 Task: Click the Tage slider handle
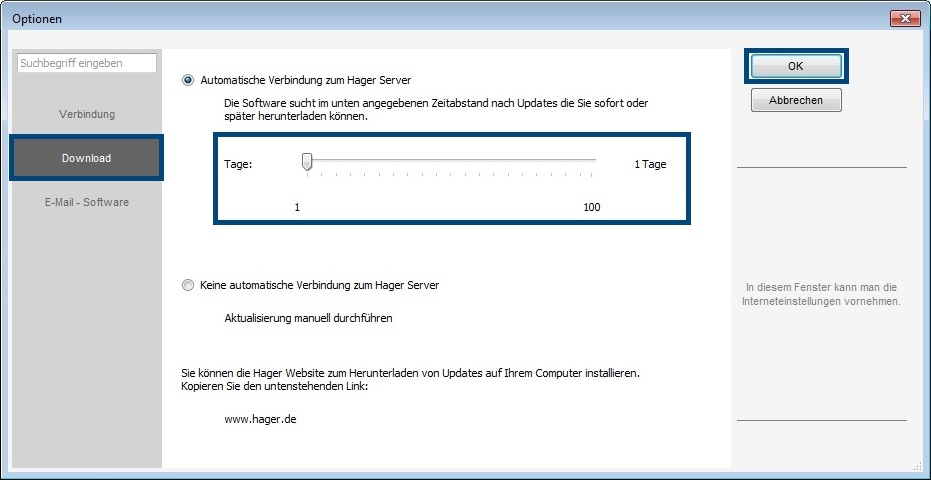[x=308, y=163]
